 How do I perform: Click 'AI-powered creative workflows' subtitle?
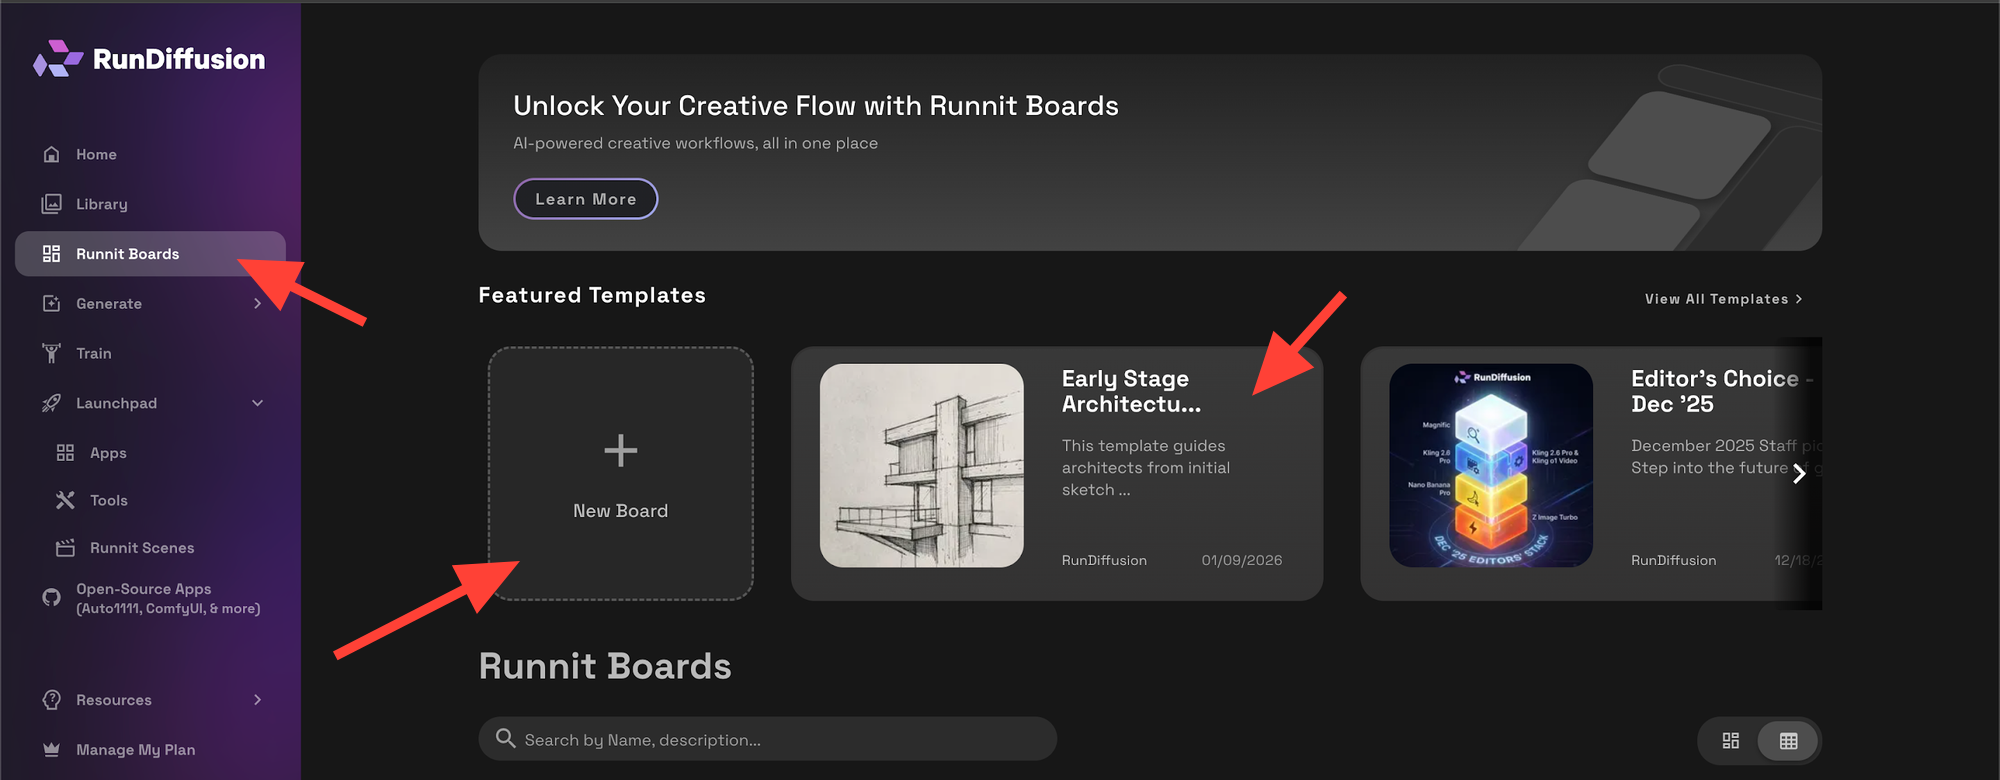point(696,143)
